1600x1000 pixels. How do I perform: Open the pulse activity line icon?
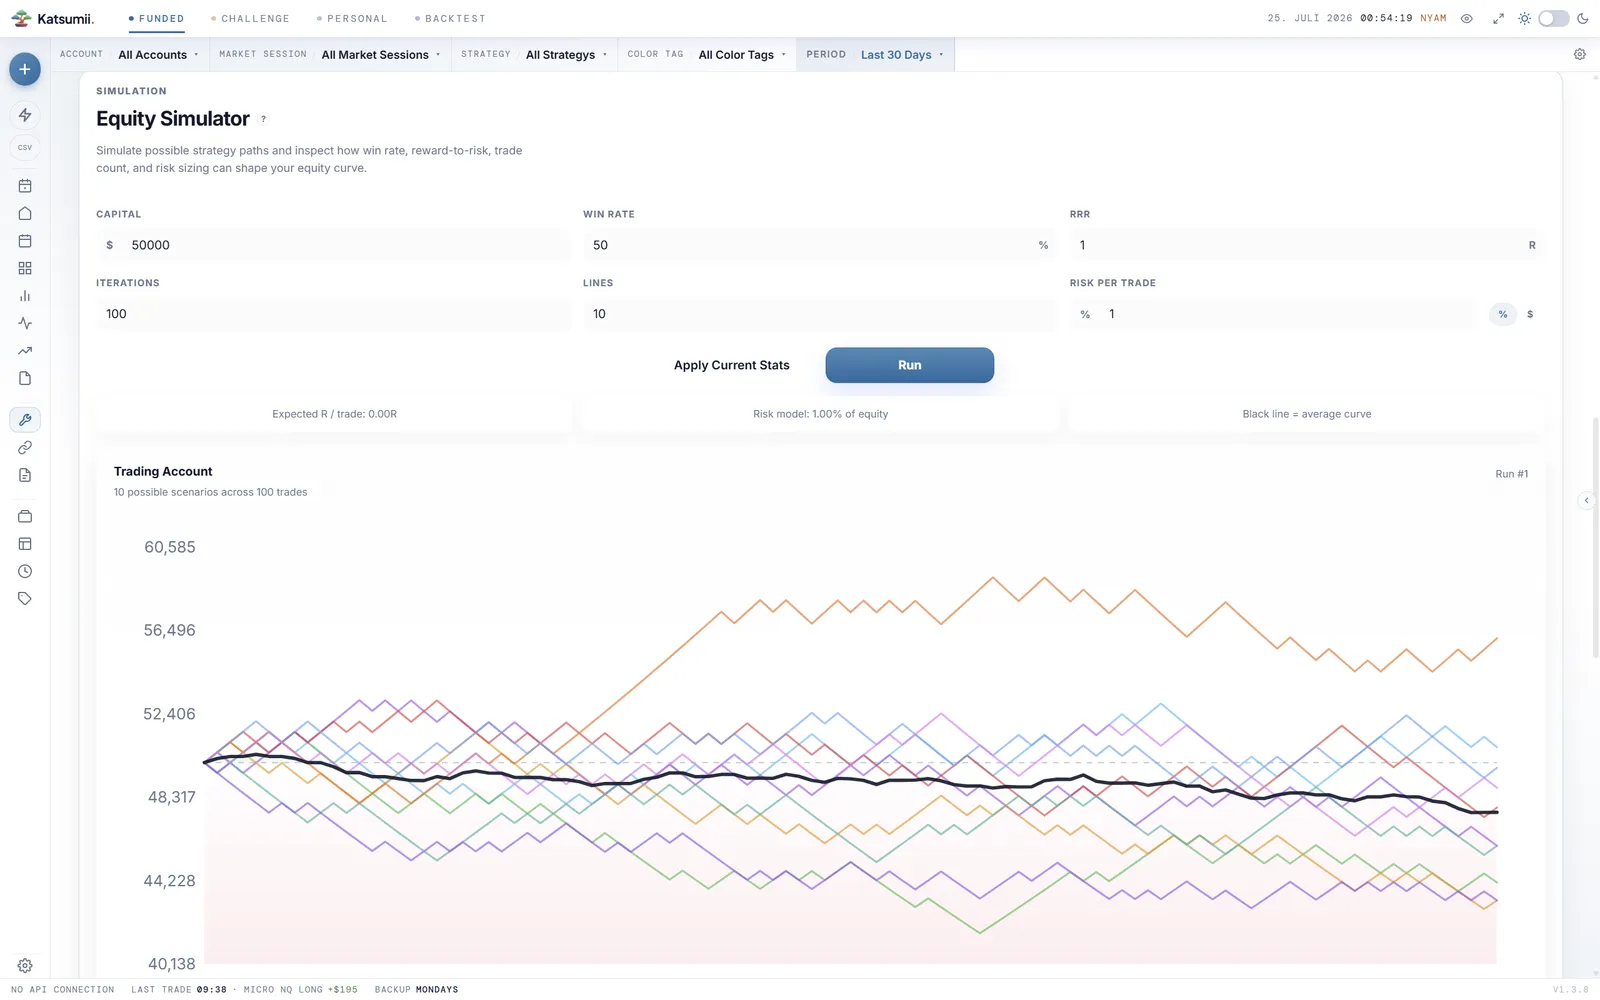coord(25,323)
